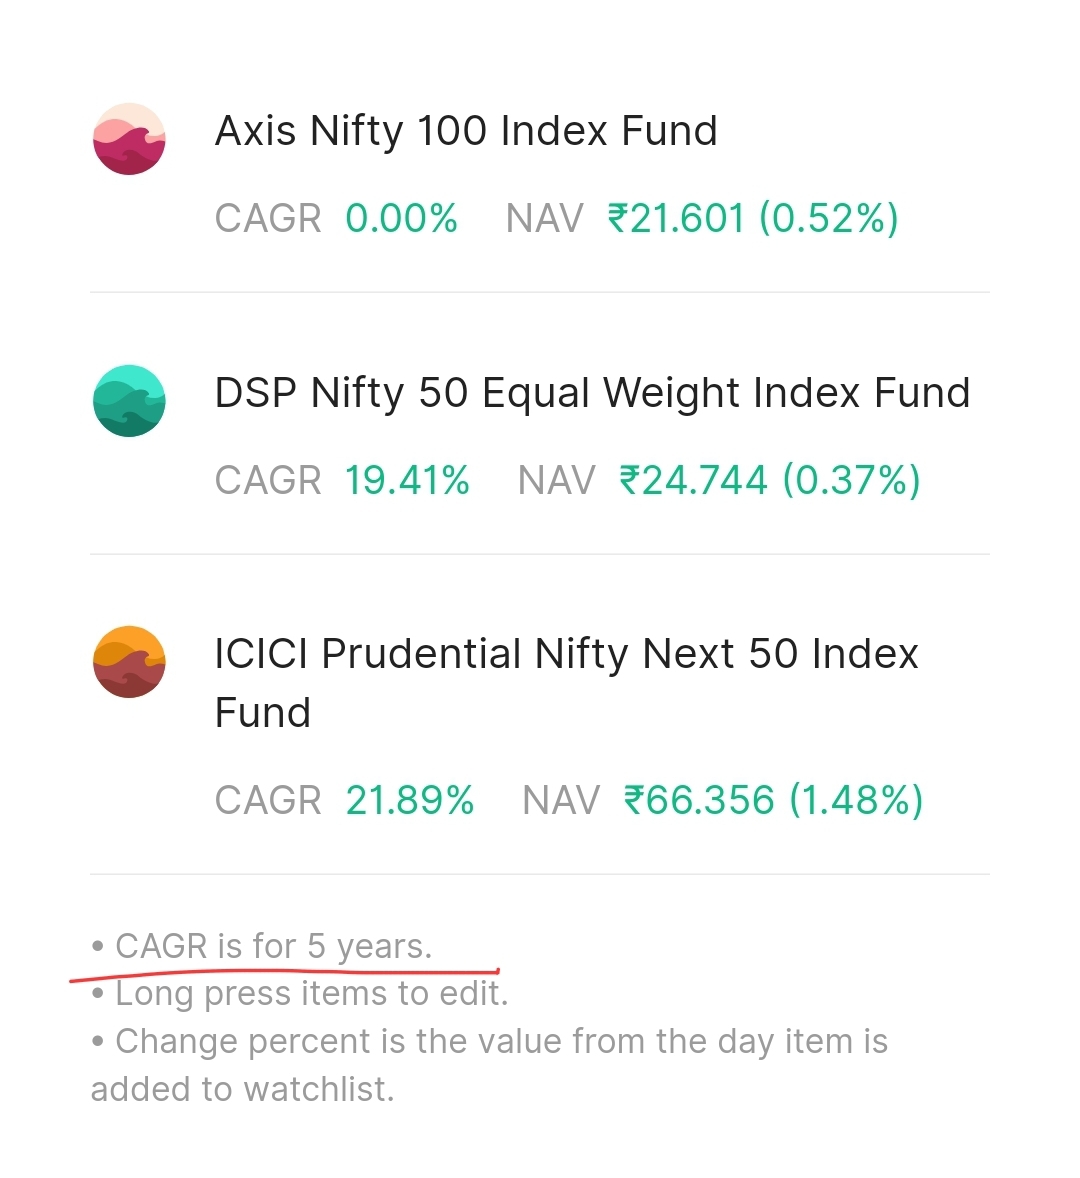Tap the 'CAGR is for 5 years' note
This screenshot has width=1080, height=1178.
click(272, 946)
